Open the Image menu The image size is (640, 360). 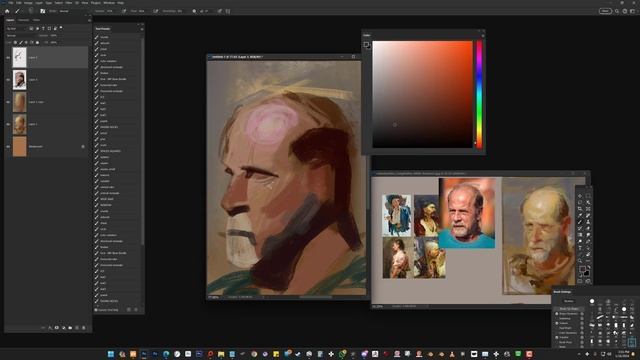[28, 3]
